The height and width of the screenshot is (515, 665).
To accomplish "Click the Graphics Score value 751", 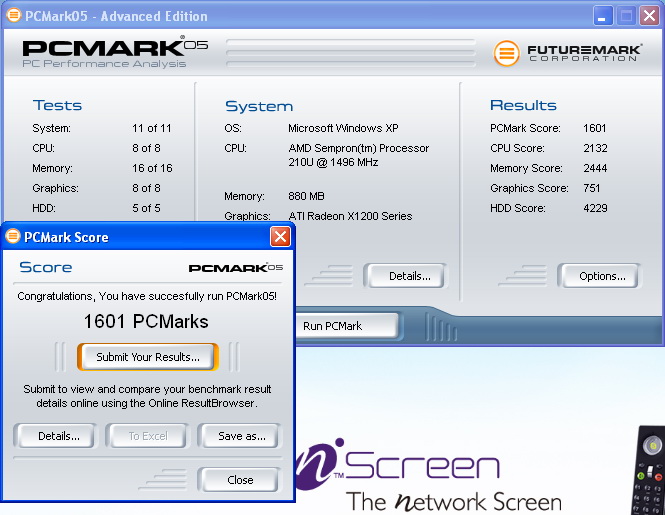I will click(592, 188).
